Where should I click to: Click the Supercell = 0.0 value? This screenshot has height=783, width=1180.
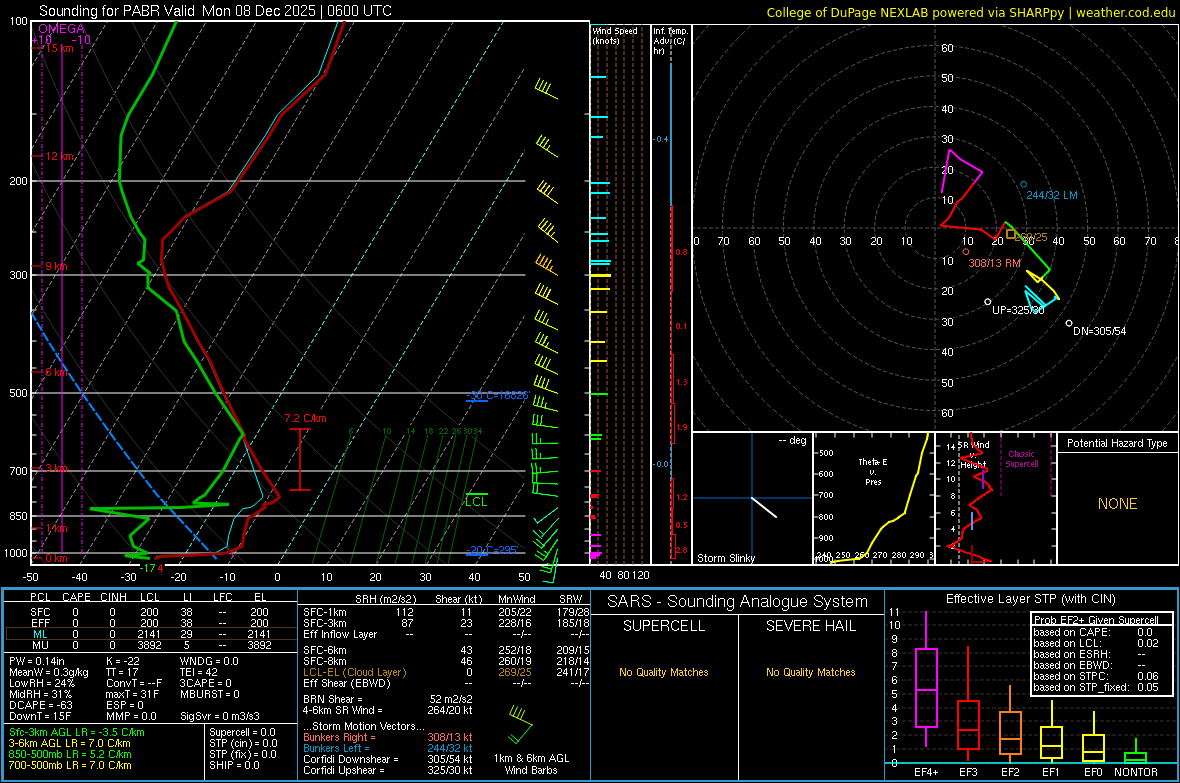tap(242, 732)
